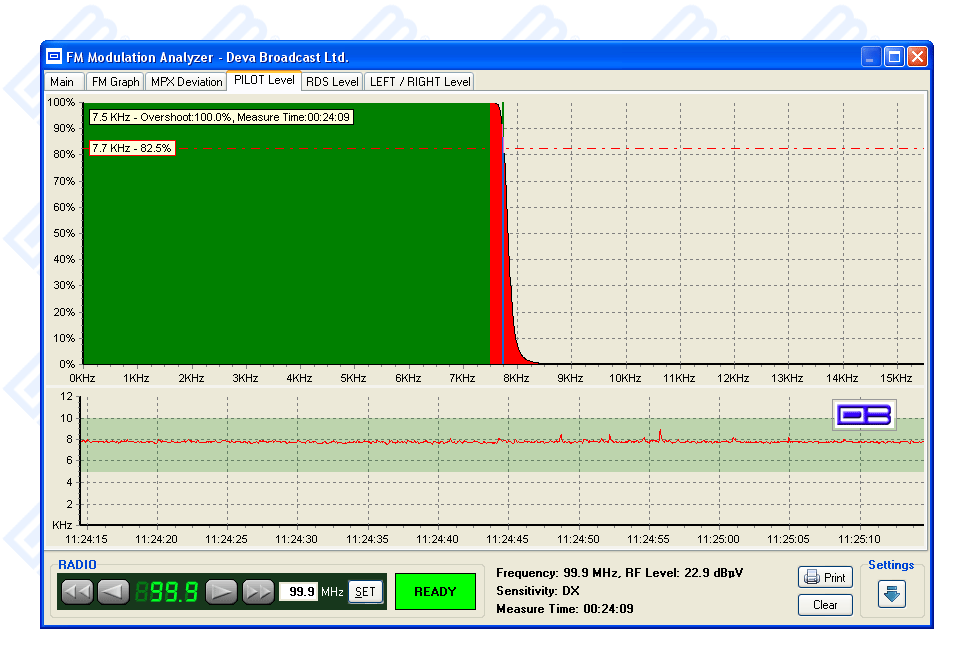Viewport: 974px width, 669px height.
Task: Click the green READY status indicator
Action: pos(435,592)
